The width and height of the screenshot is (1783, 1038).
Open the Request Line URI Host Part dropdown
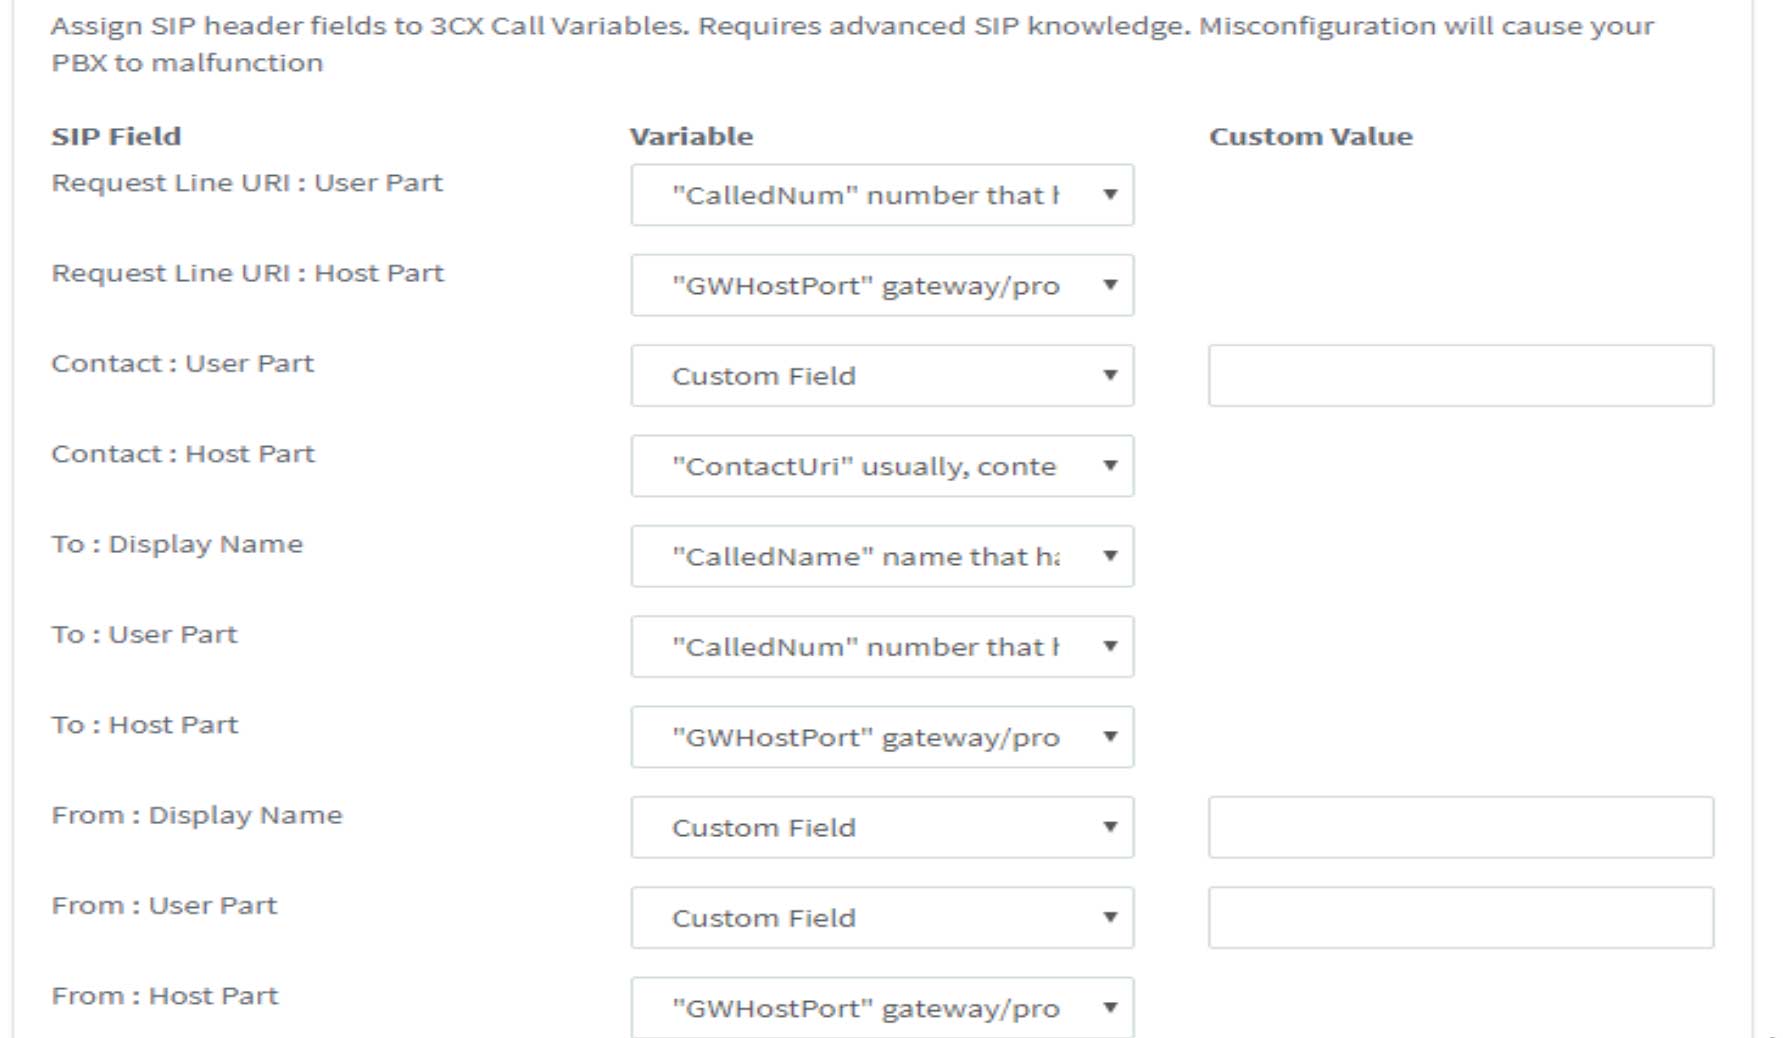click(881, 285)
